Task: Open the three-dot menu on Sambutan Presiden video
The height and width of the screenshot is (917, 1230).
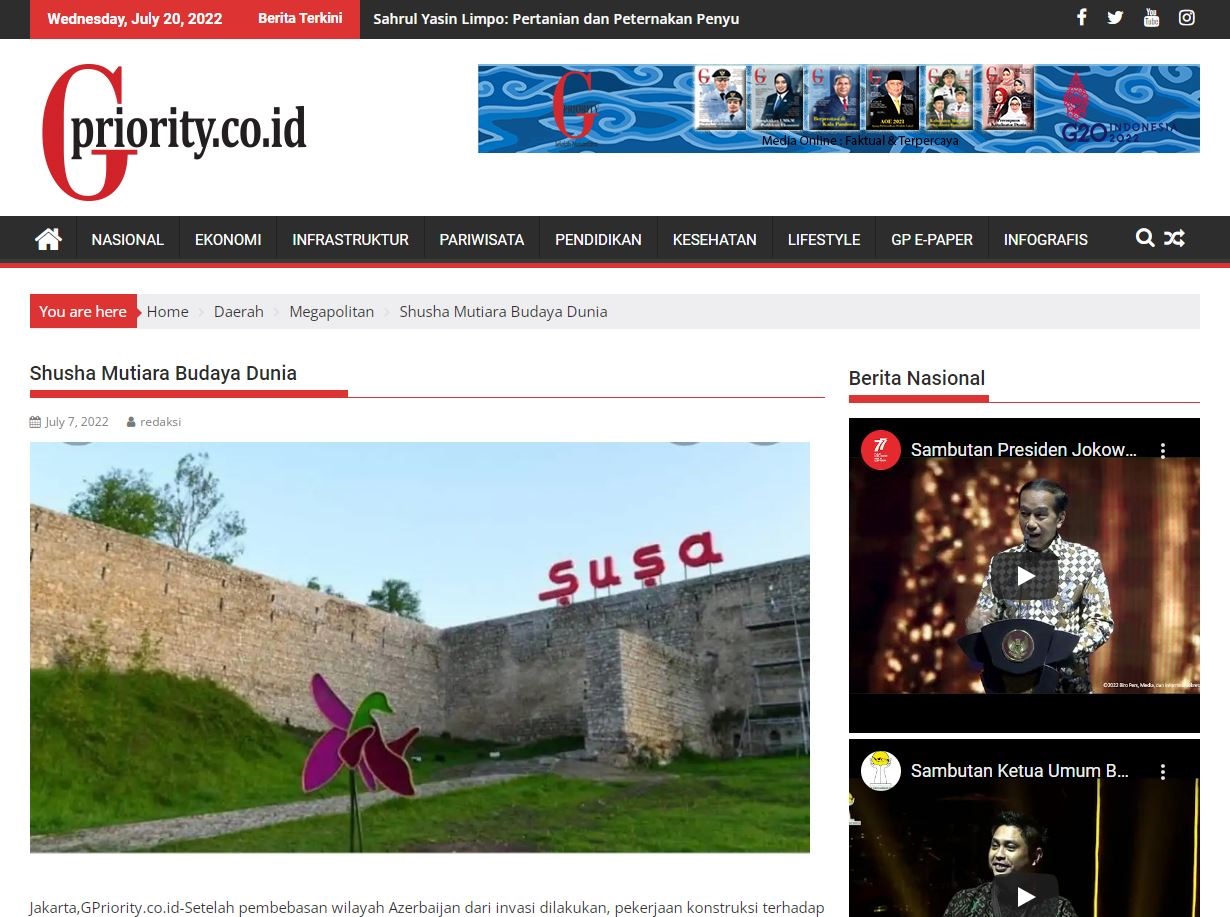Action: click(x=1163, y=451)
